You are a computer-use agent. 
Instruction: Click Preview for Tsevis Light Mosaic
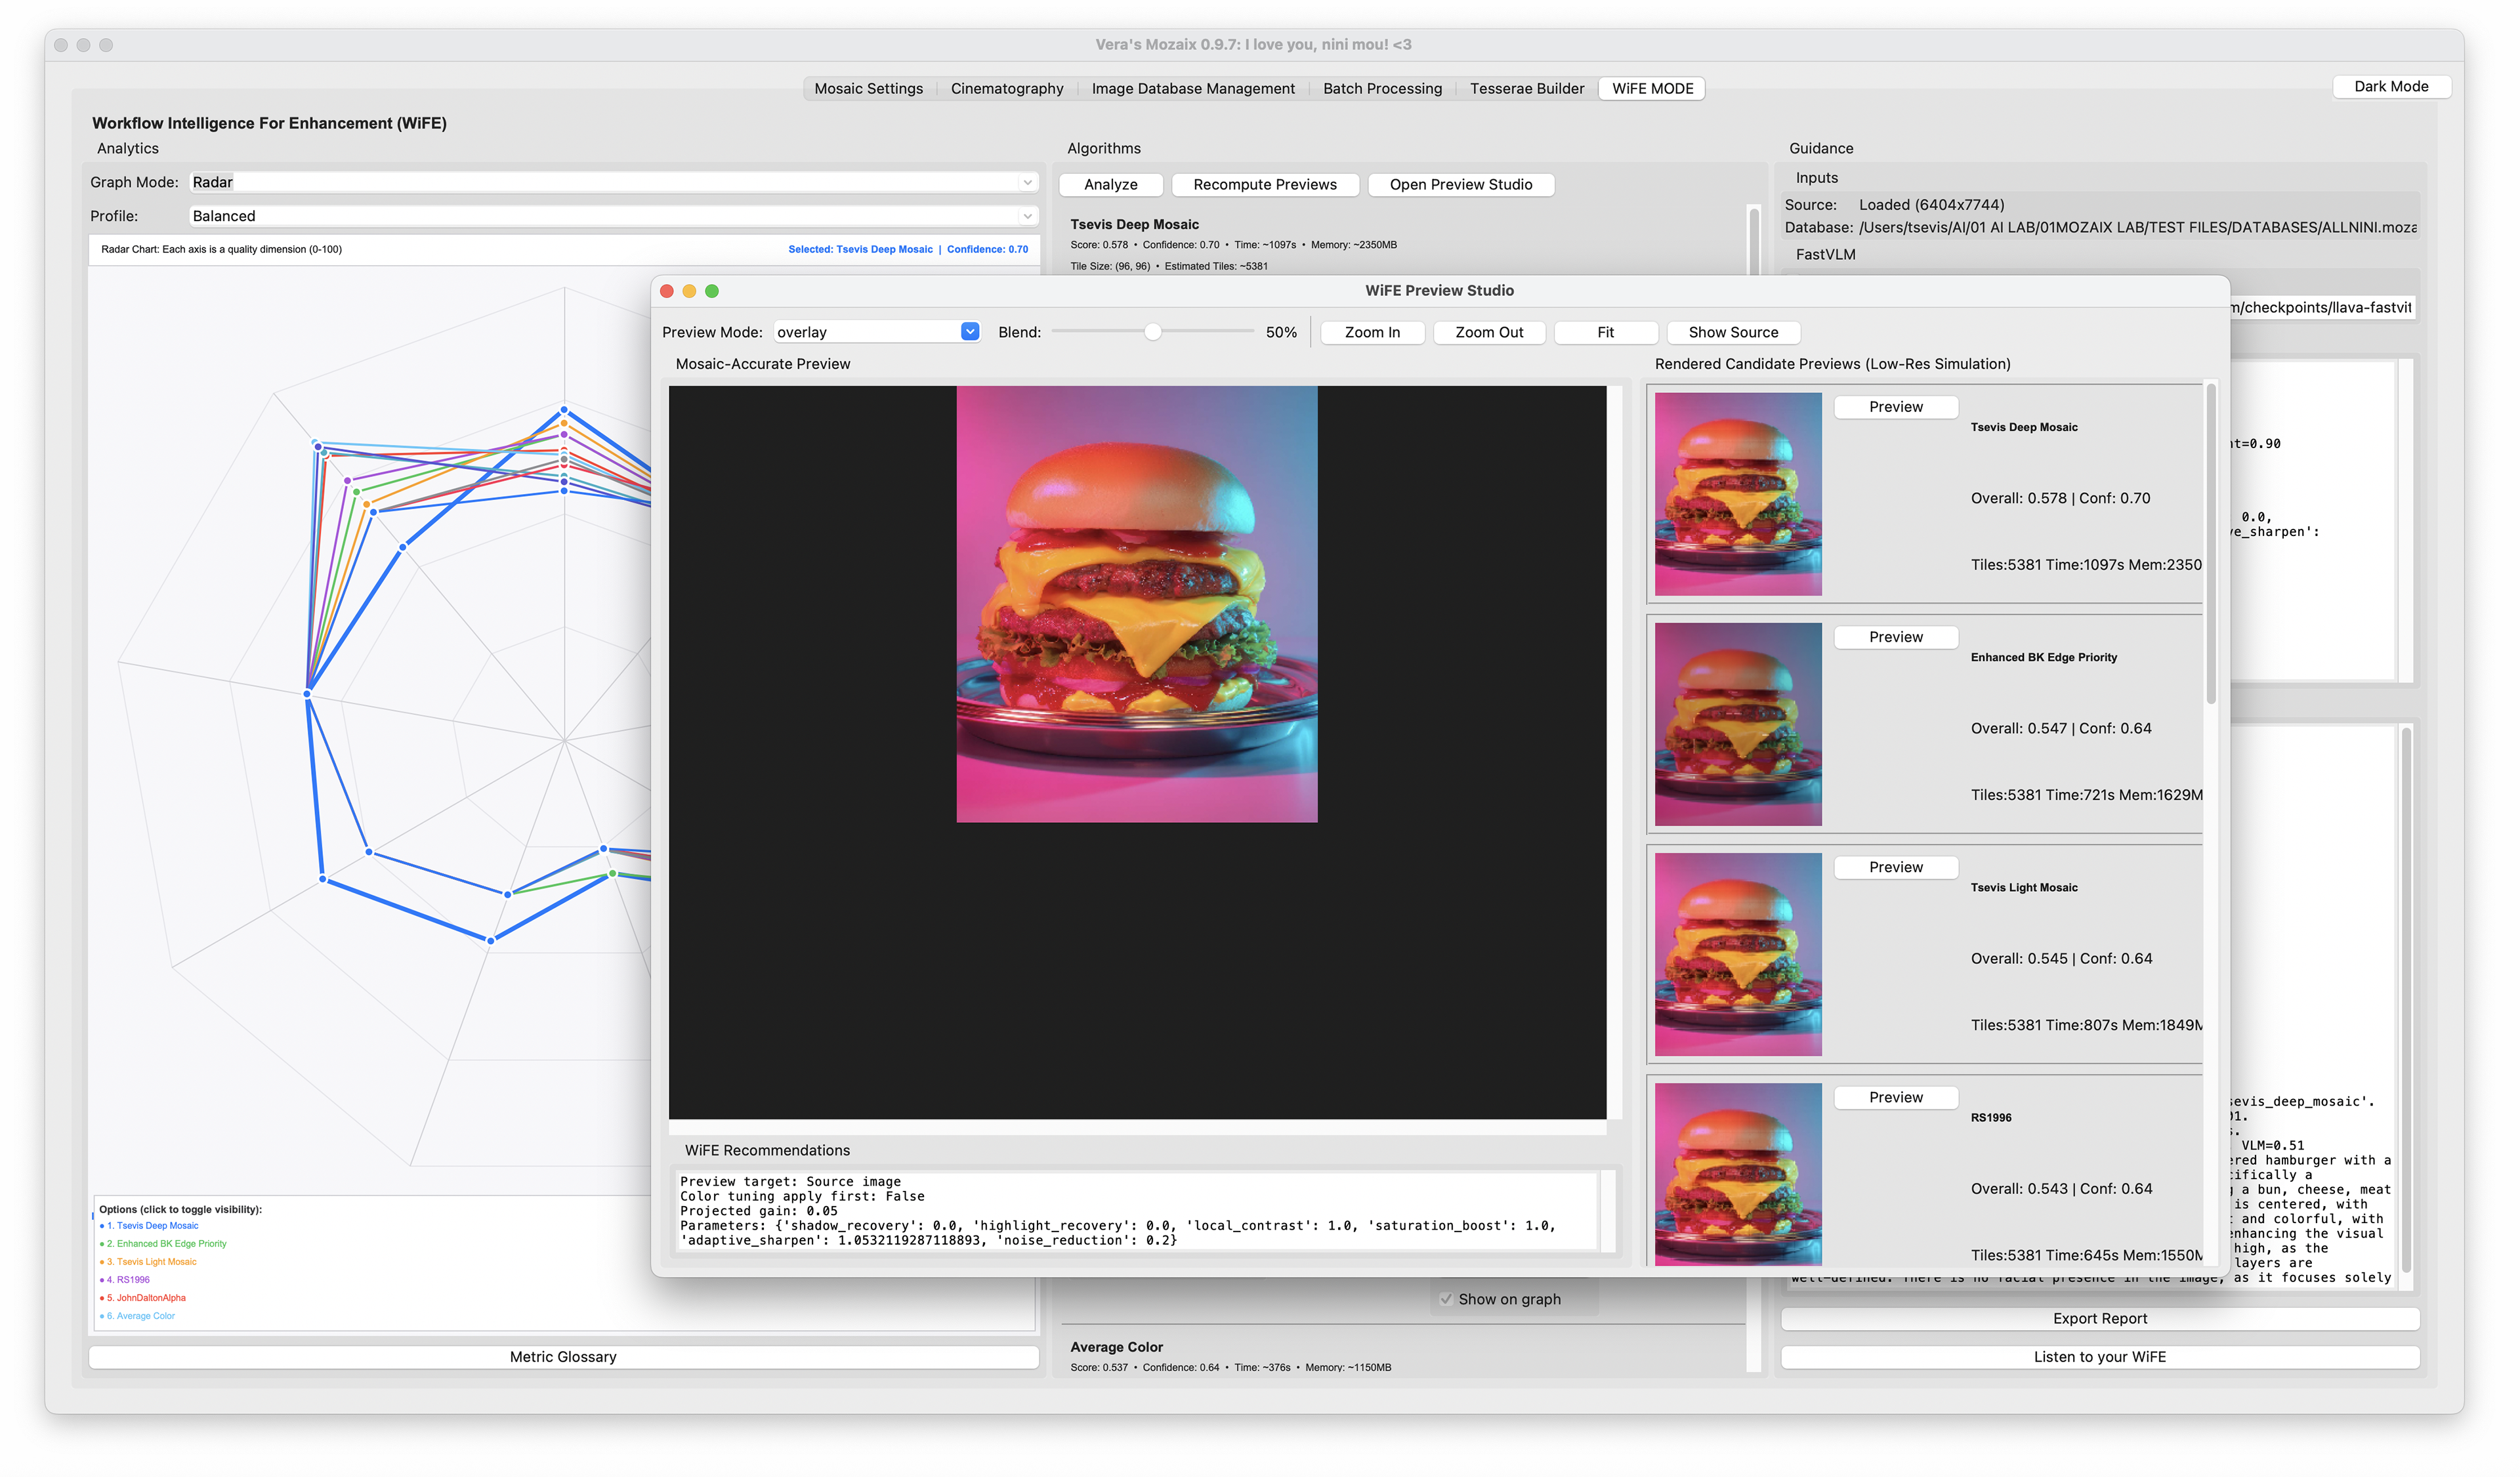coord(1896,868)
